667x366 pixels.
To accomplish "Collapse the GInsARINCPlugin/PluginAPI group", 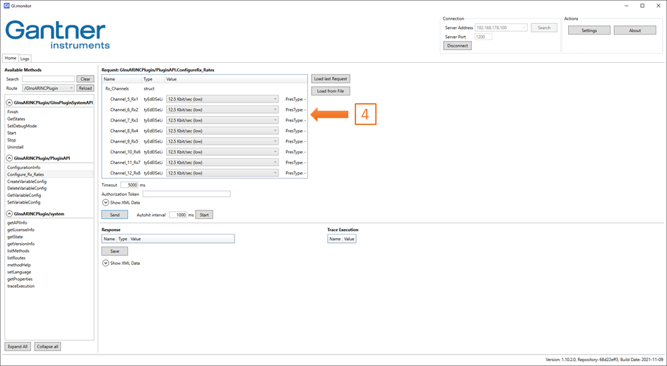I will coord(9,158).
